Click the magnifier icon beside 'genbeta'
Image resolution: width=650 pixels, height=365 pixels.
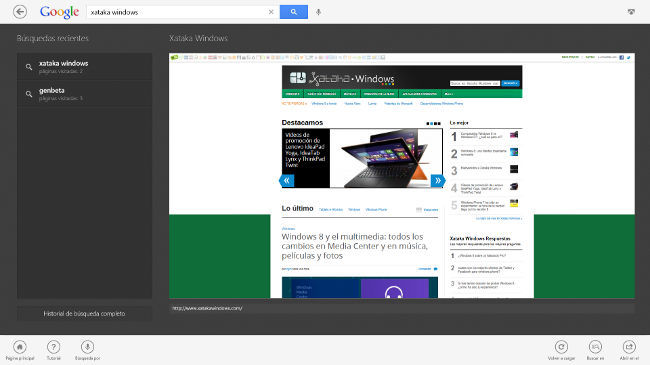[x=29, y=94]
